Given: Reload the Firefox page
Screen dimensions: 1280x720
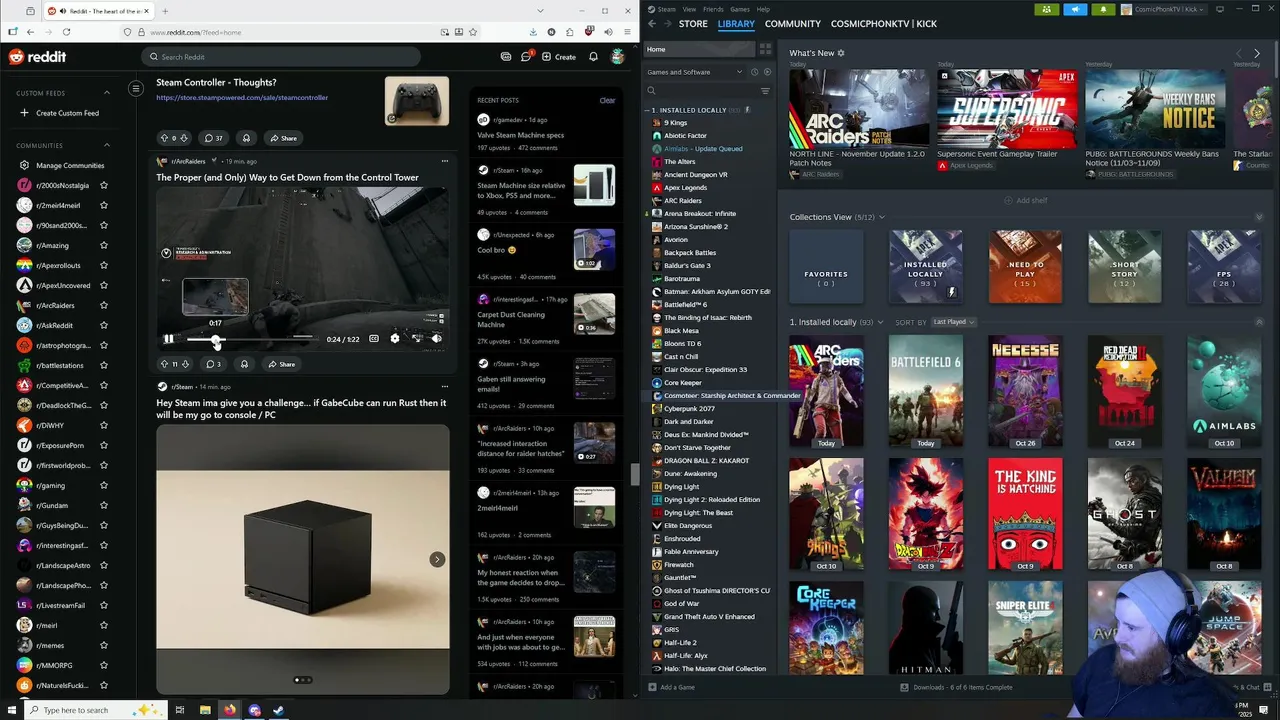Looking at the screenshot, I should (x=66, y=32).
